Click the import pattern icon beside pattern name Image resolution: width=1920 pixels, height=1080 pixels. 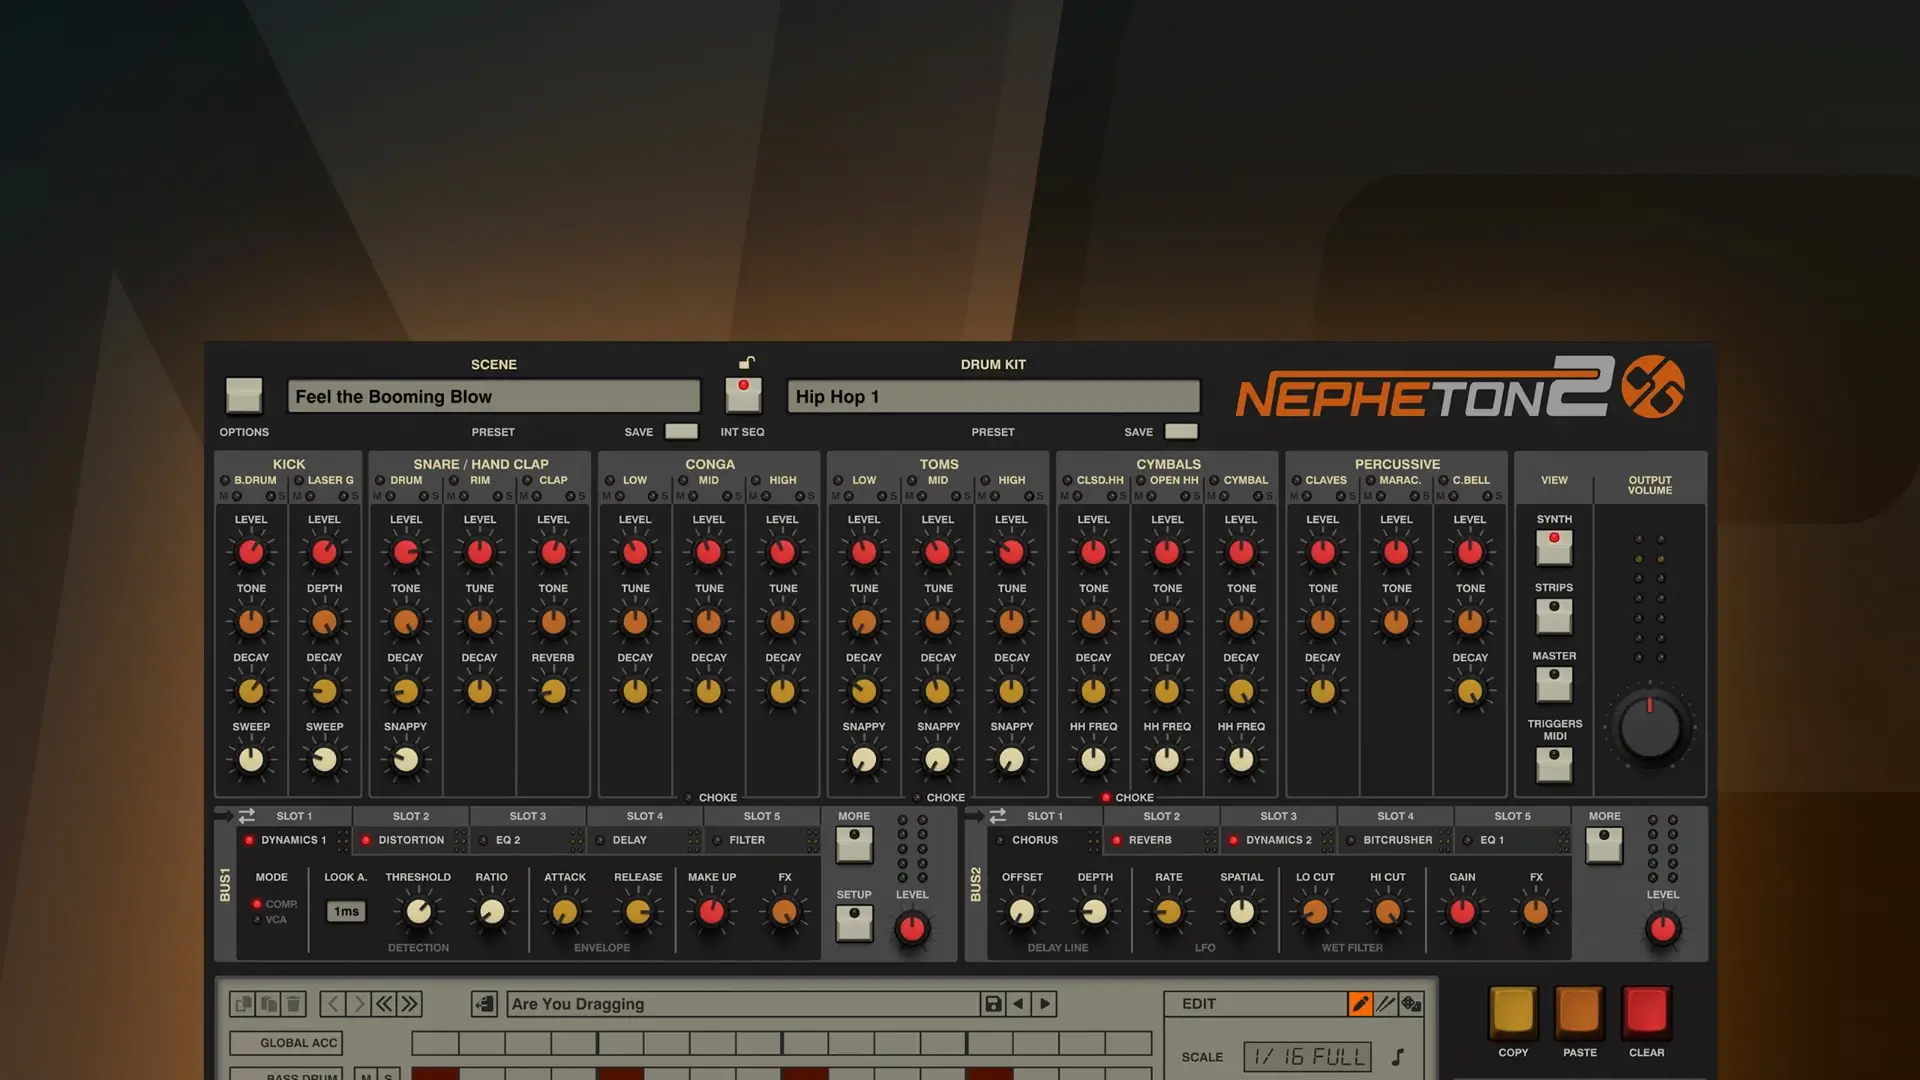tap(484, 1003)
